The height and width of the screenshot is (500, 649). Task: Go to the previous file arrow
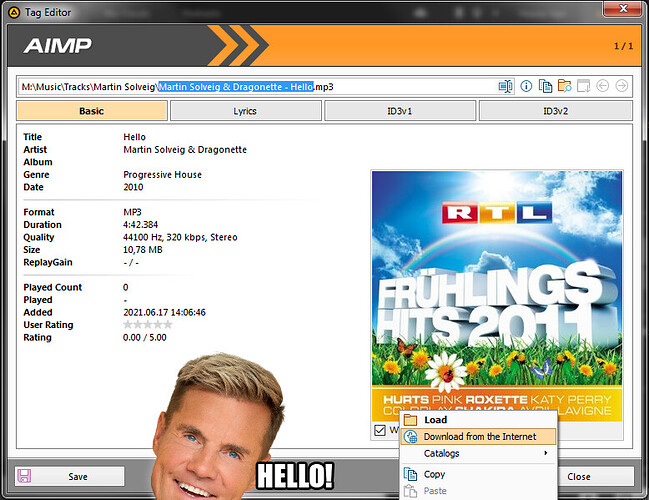click(x=602, y=86)
